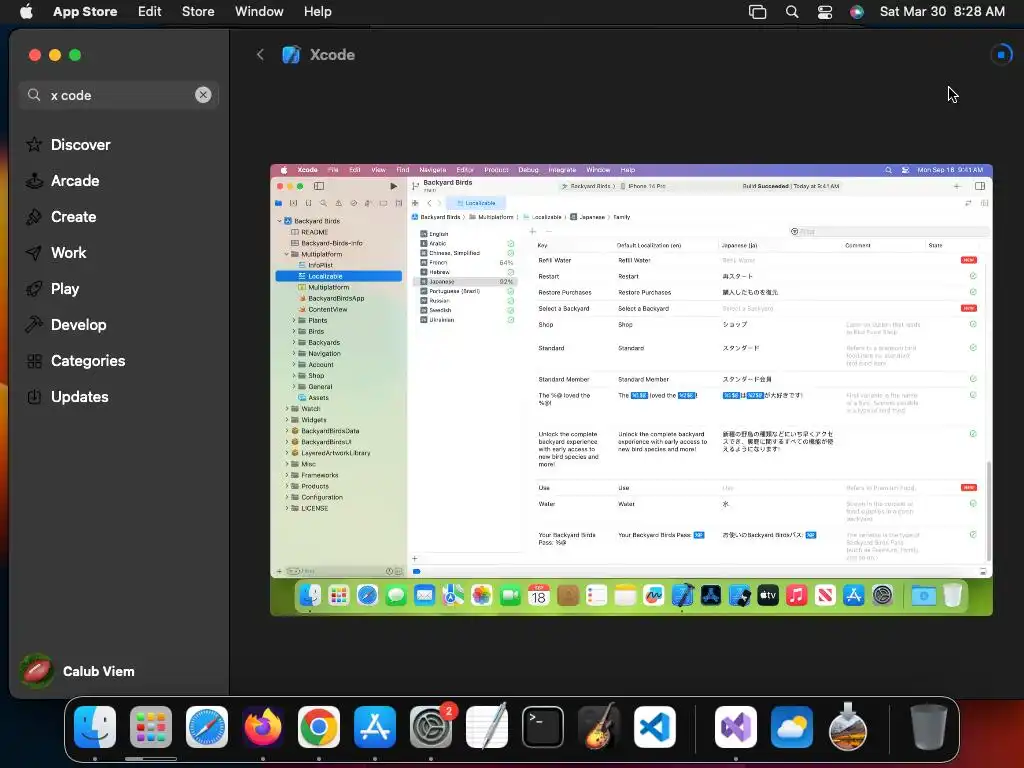1024x768 pixels.
Task: Open the Discover section in sidebar
Action: (68, 144)
